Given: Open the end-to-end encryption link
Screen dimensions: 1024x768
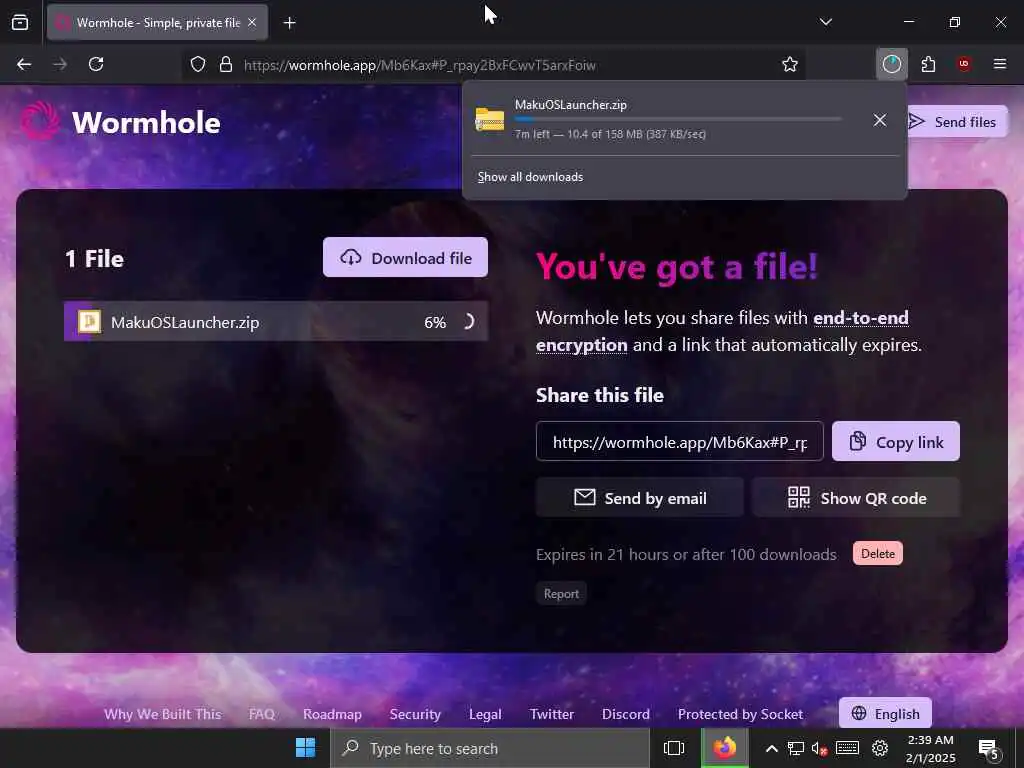Looking at the screenshot, I should tap(722, 331).
